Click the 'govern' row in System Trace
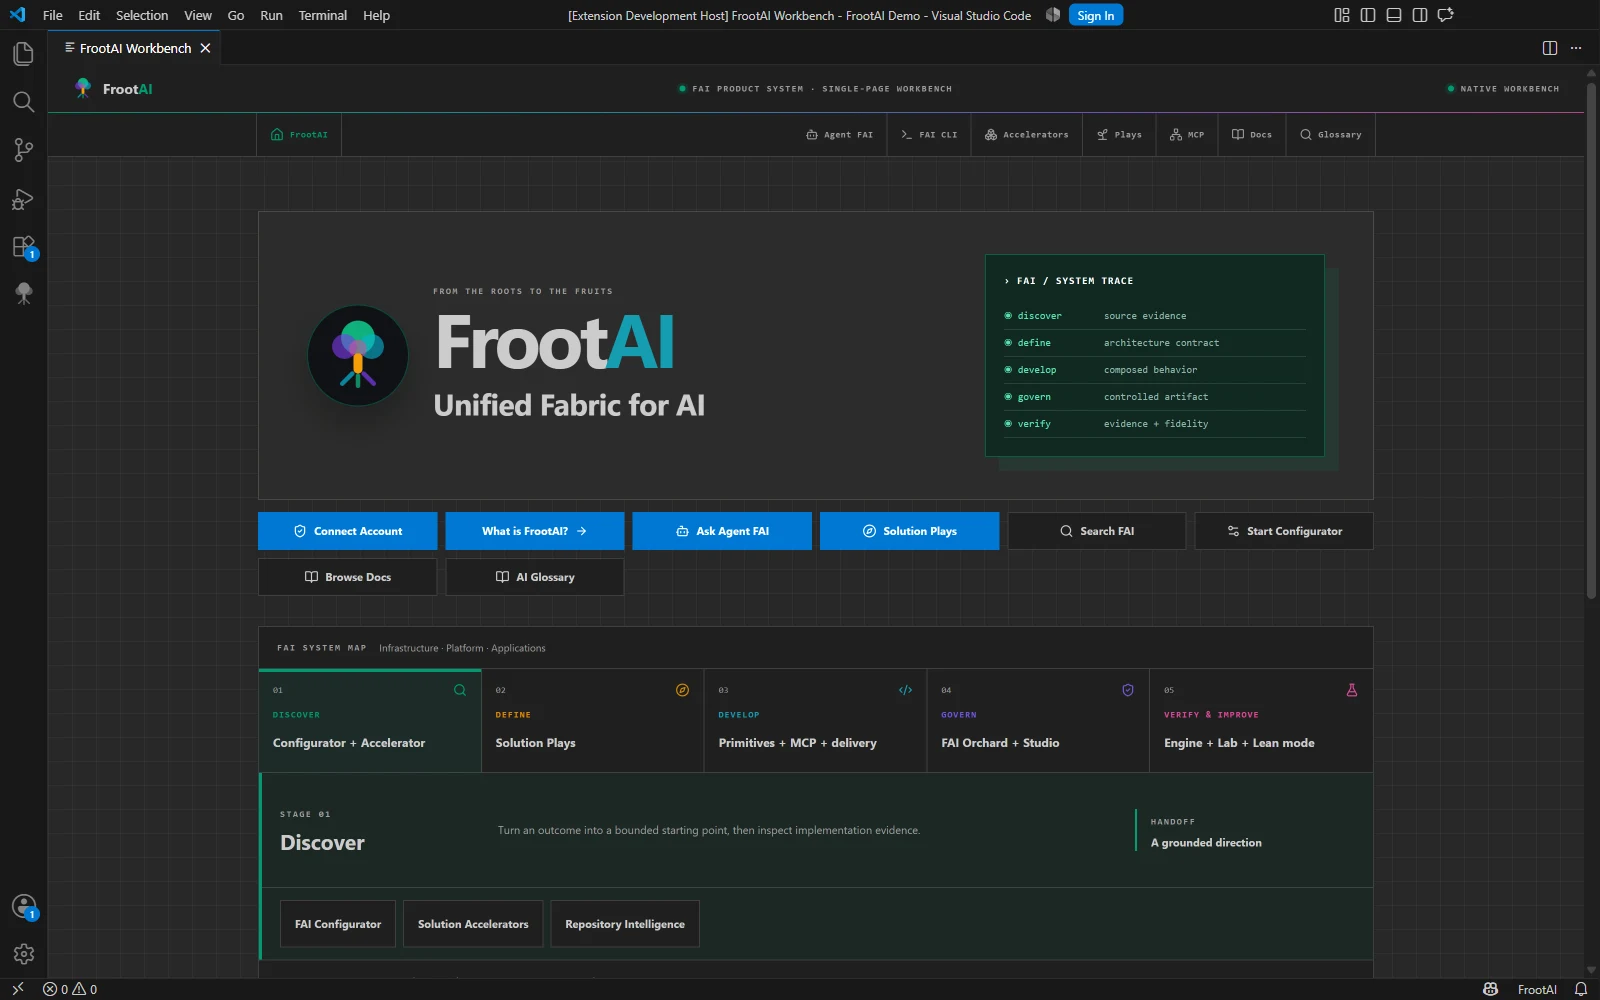 (1155, 397)
